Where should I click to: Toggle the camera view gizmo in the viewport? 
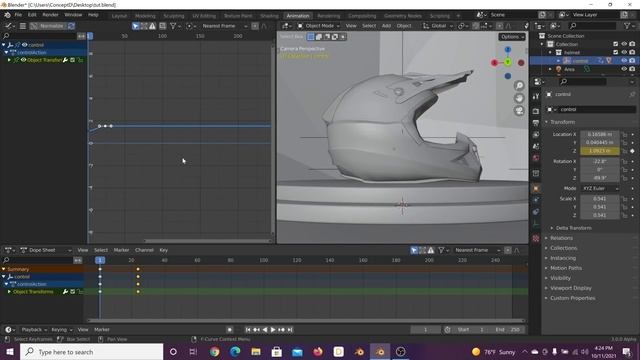(x=519, y=111)
